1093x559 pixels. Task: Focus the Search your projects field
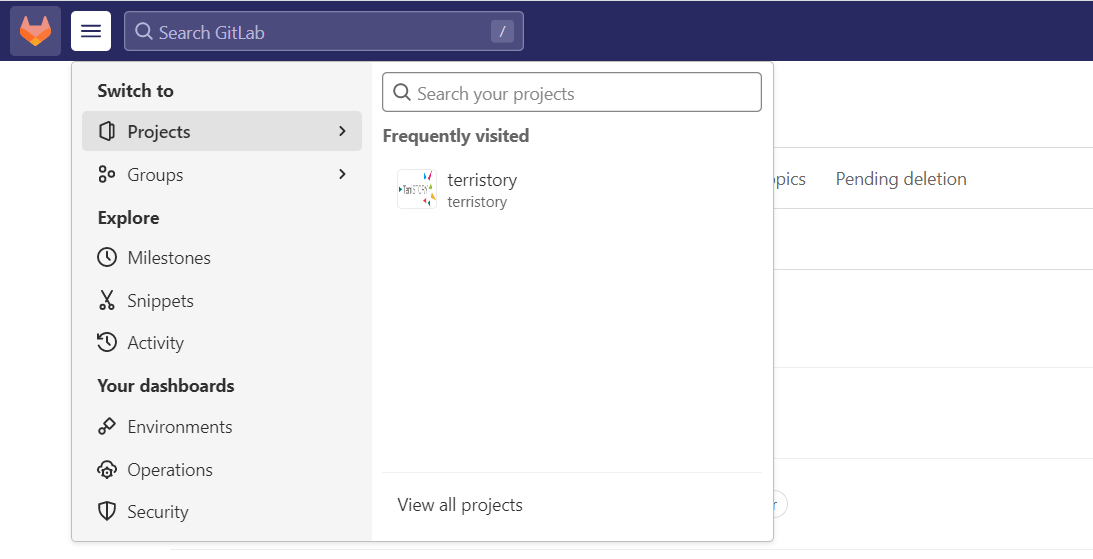pos(572,92)
